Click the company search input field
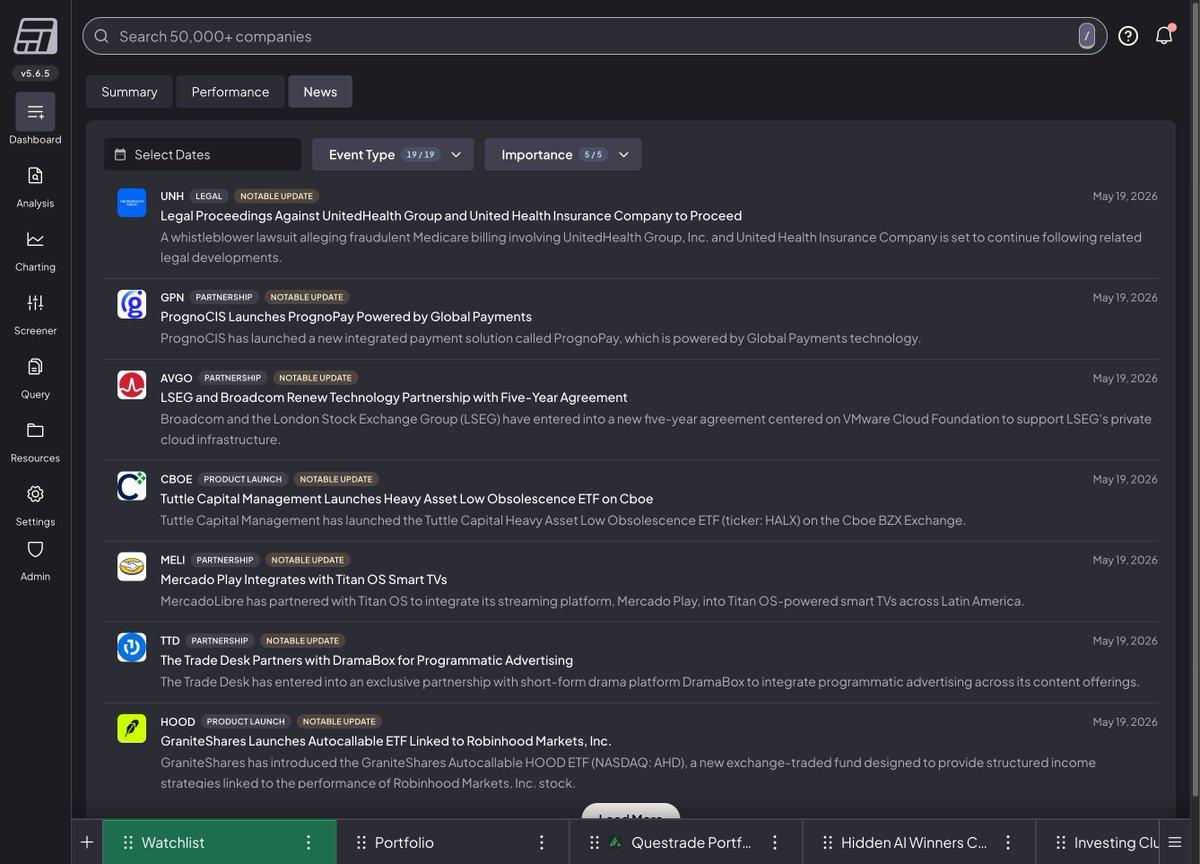1200x864 pixels. pos(594,36)
